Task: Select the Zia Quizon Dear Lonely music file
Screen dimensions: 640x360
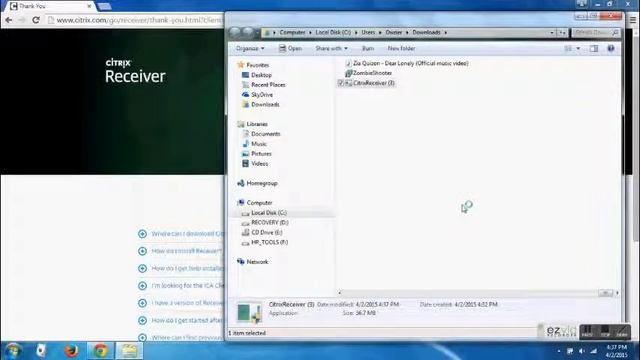Action: [411, 63]
